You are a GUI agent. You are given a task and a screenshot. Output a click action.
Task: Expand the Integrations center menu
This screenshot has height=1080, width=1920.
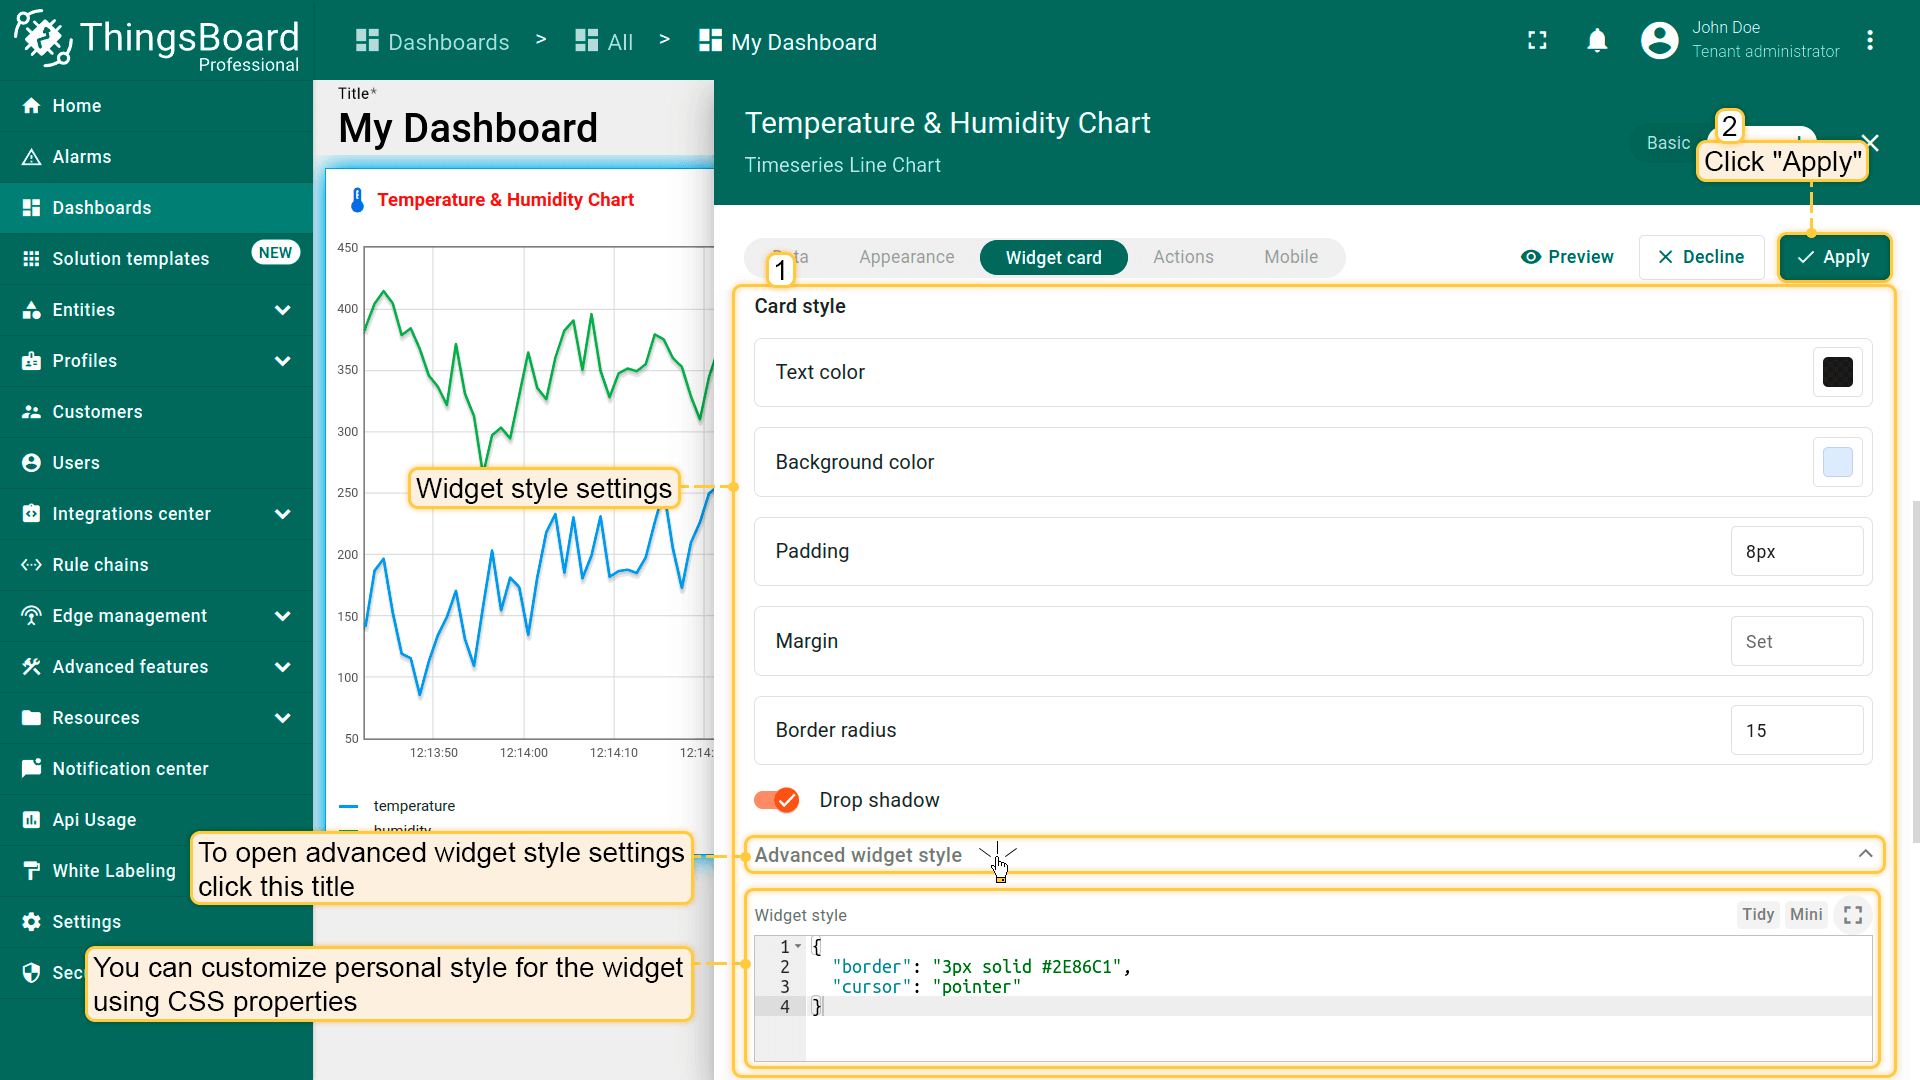(x=282, y=514)
